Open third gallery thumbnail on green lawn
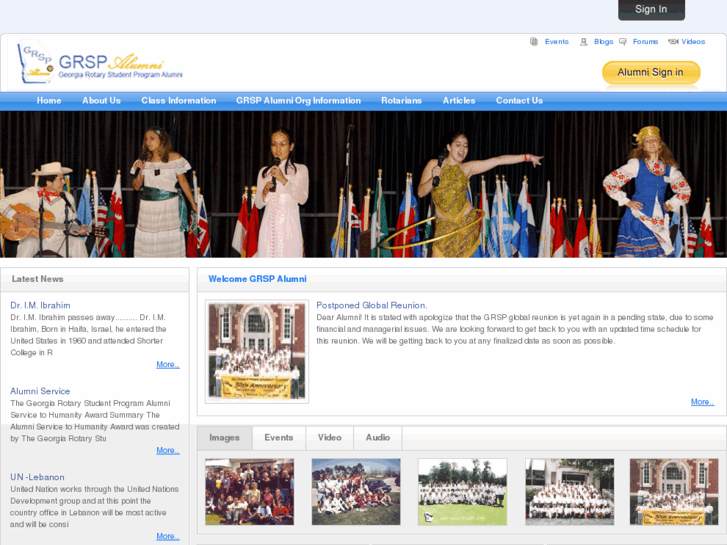 (x=463, y=492)
